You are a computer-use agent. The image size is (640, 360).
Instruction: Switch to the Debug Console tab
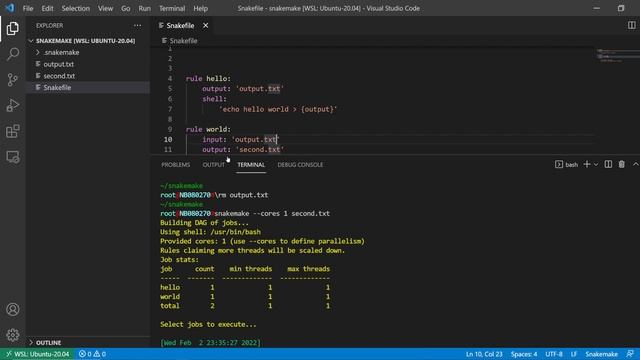300,165
